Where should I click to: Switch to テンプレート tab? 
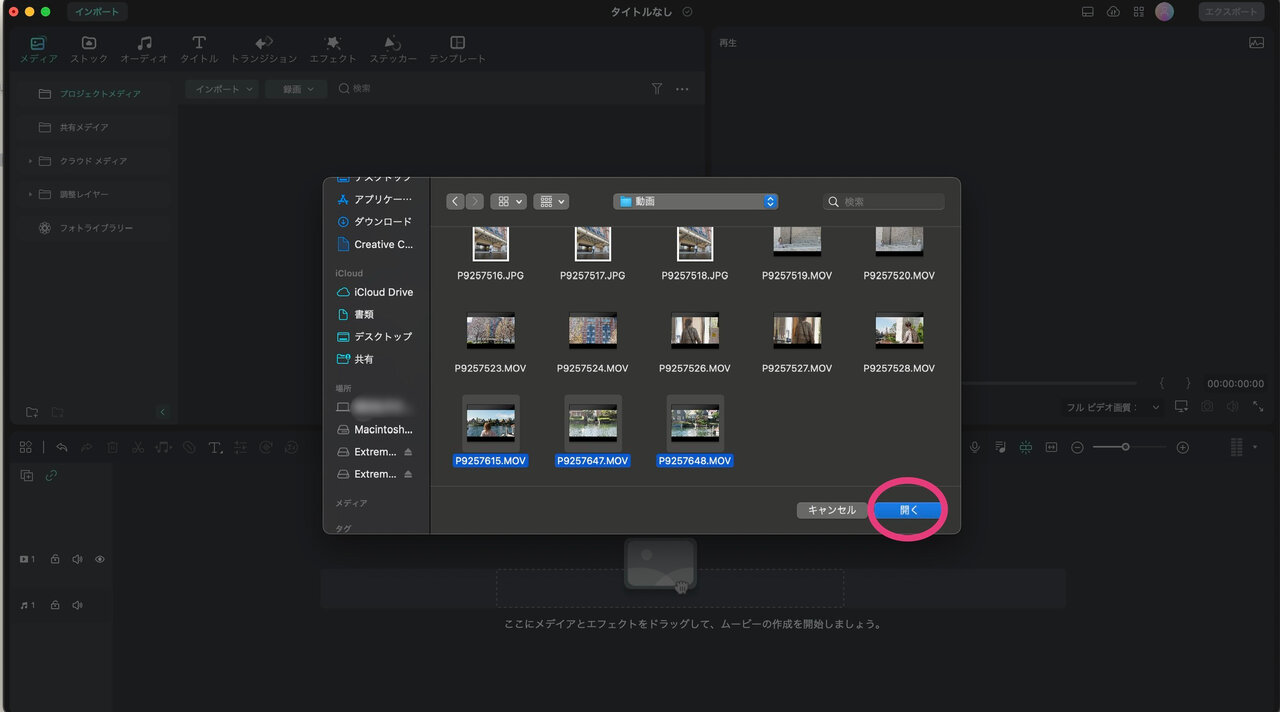click(x=457, y=49)
